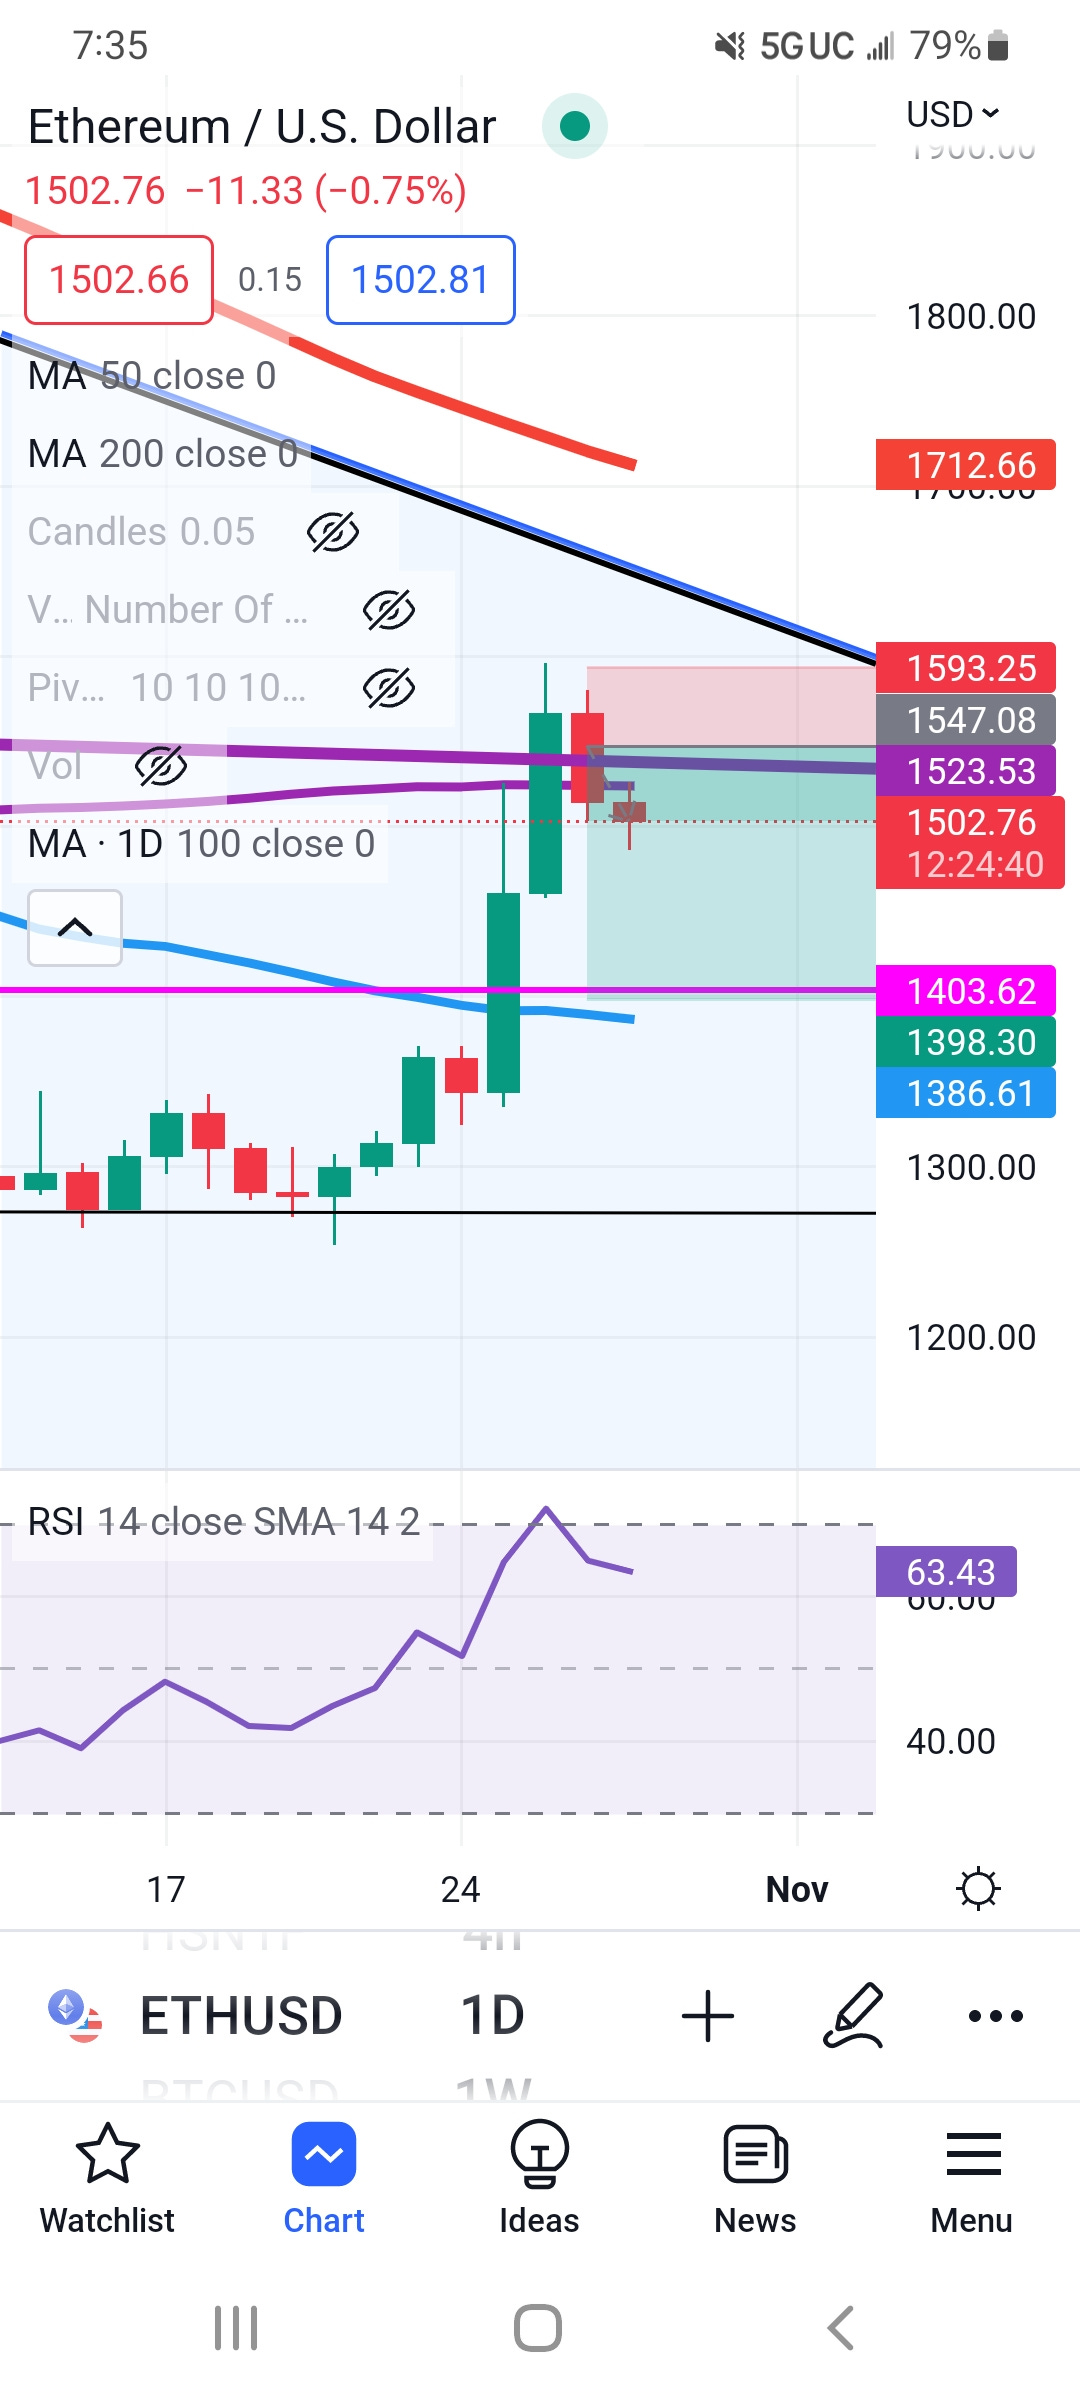
Task: Tap the red sell price 1502.66
Action: 119,280
